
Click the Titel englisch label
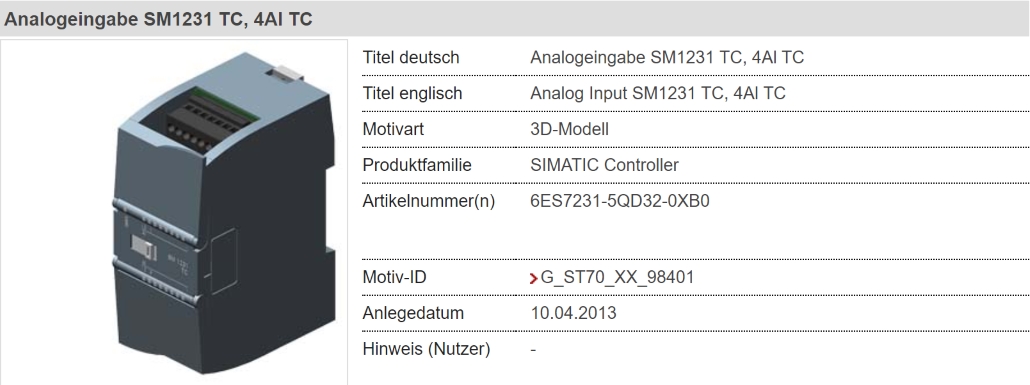pos(412,94)
